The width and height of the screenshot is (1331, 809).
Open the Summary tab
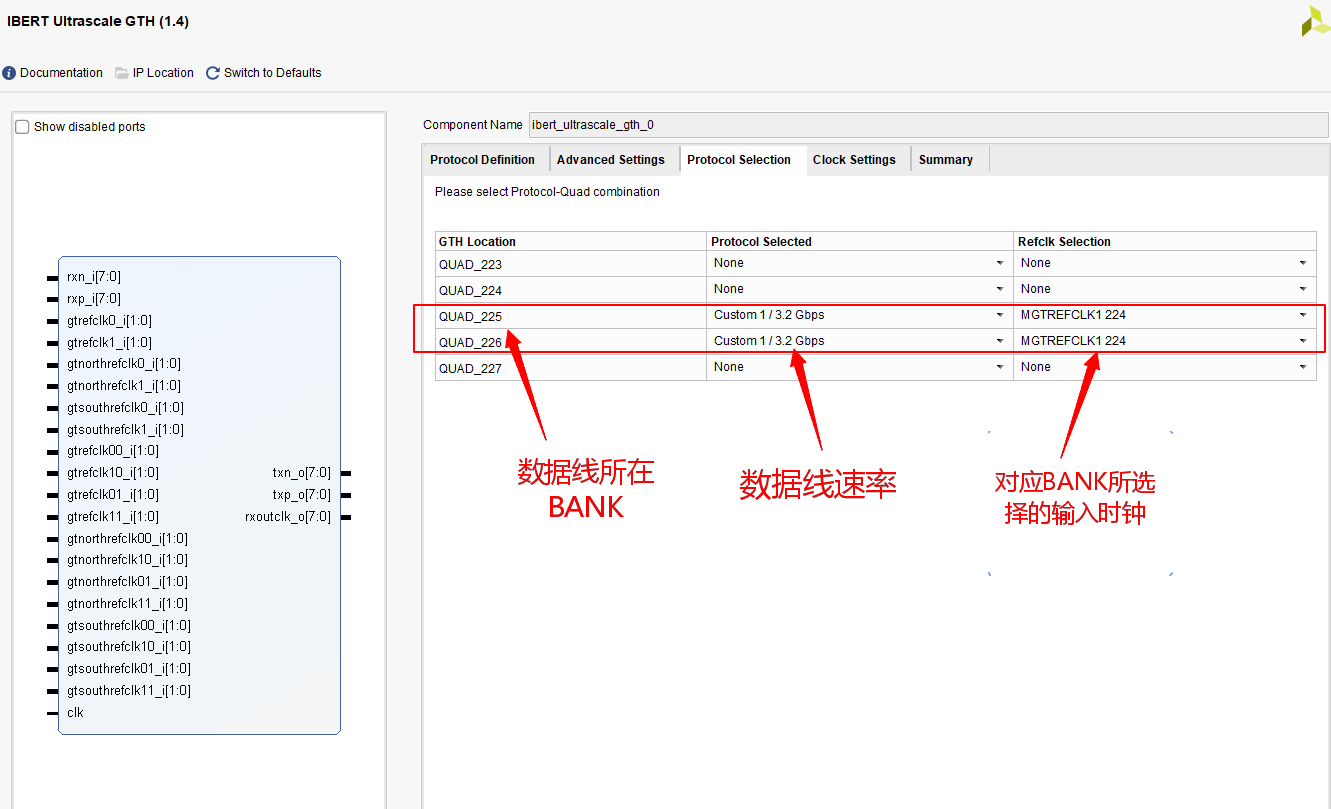[945, 159]
